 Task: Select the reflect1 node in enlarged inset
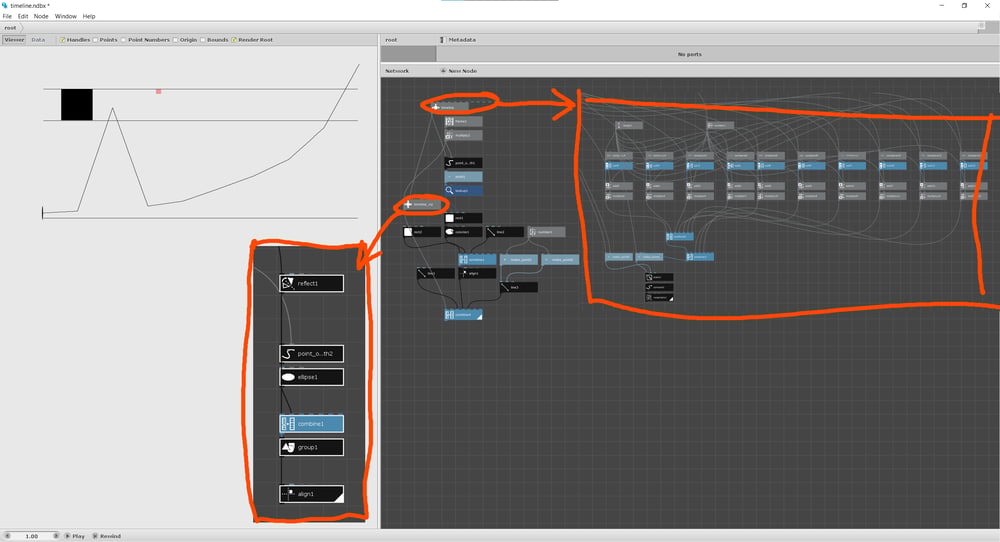[311, 283]
